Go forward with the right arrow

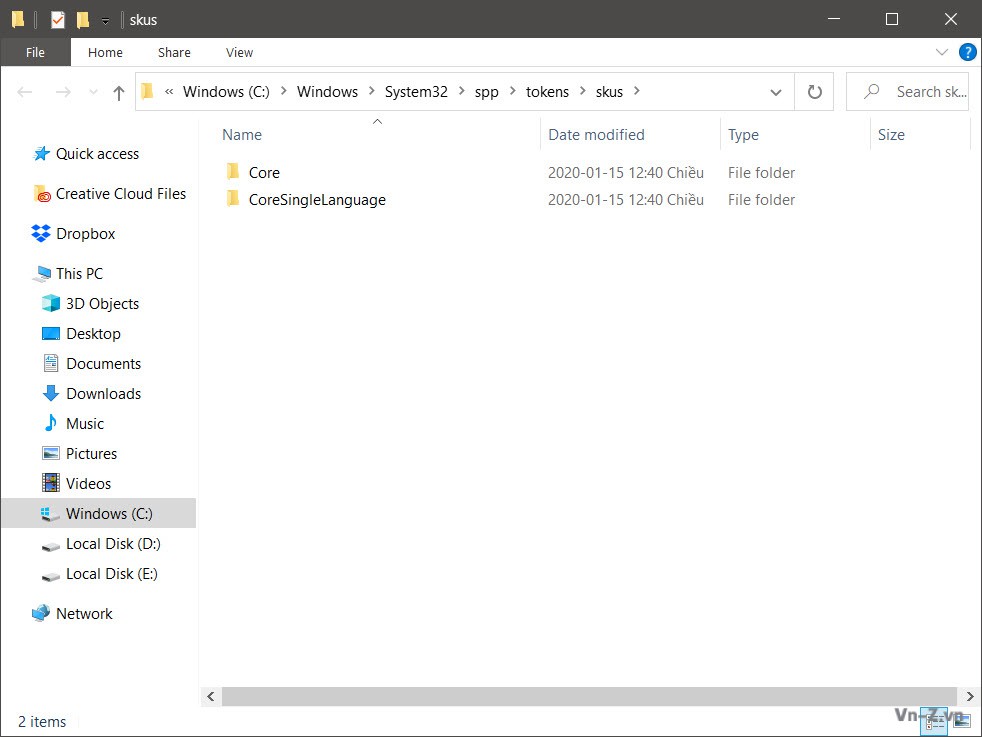point(63,93)
